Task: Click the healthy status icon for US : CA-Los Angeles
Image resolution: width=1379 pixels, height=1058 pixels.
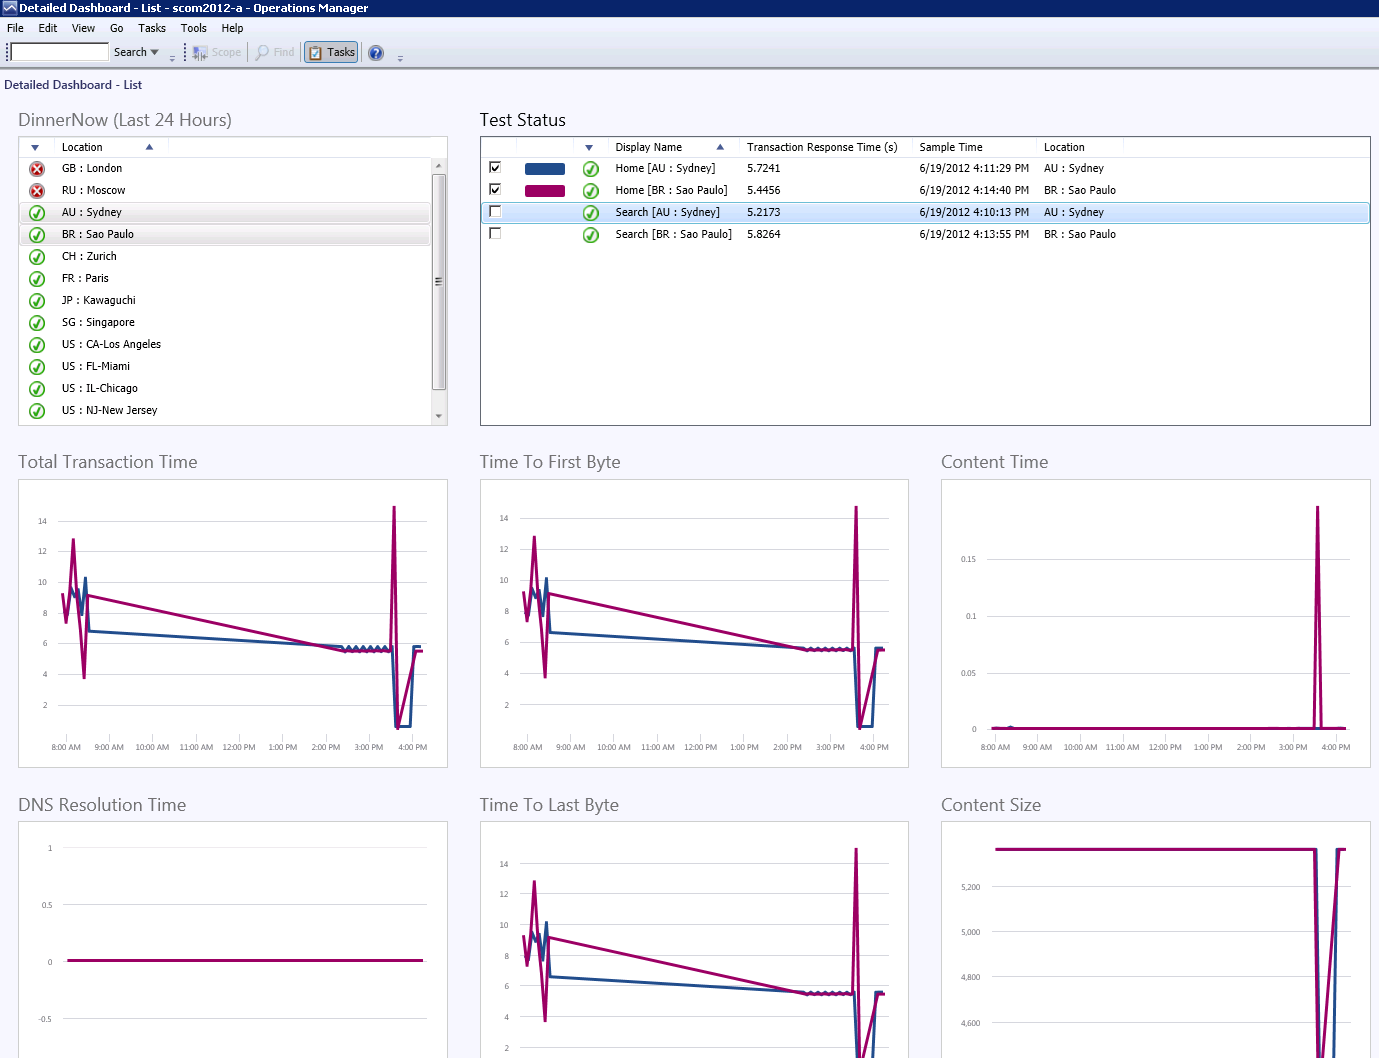Action: pos(37,345)
